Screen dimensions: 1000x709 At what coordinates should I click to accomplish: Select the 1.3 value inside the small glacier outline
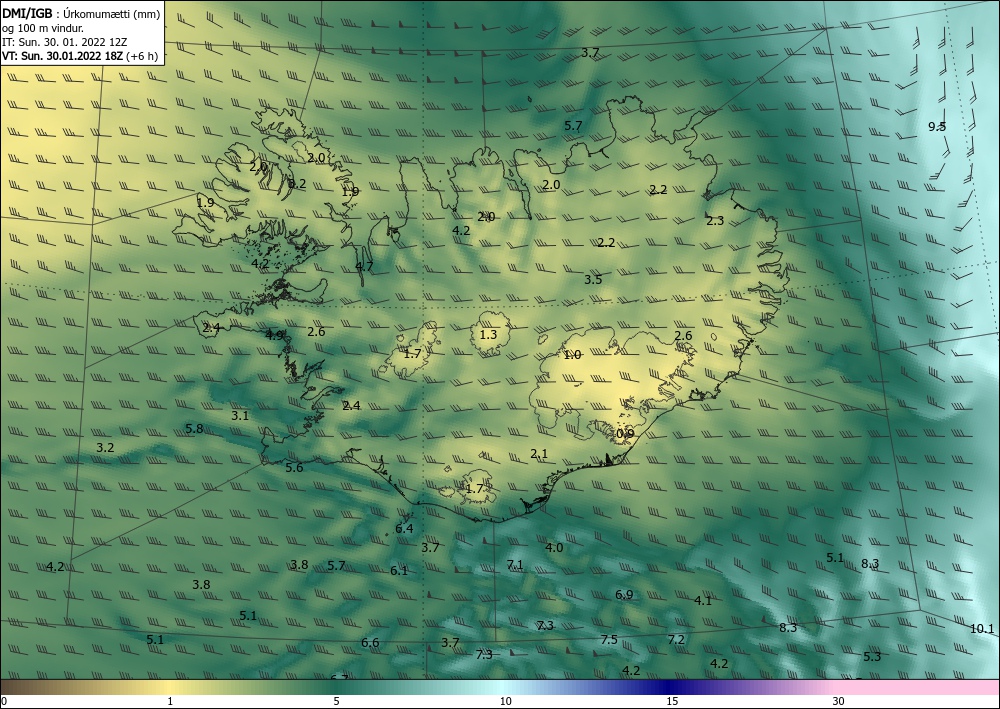coord(488,335)
